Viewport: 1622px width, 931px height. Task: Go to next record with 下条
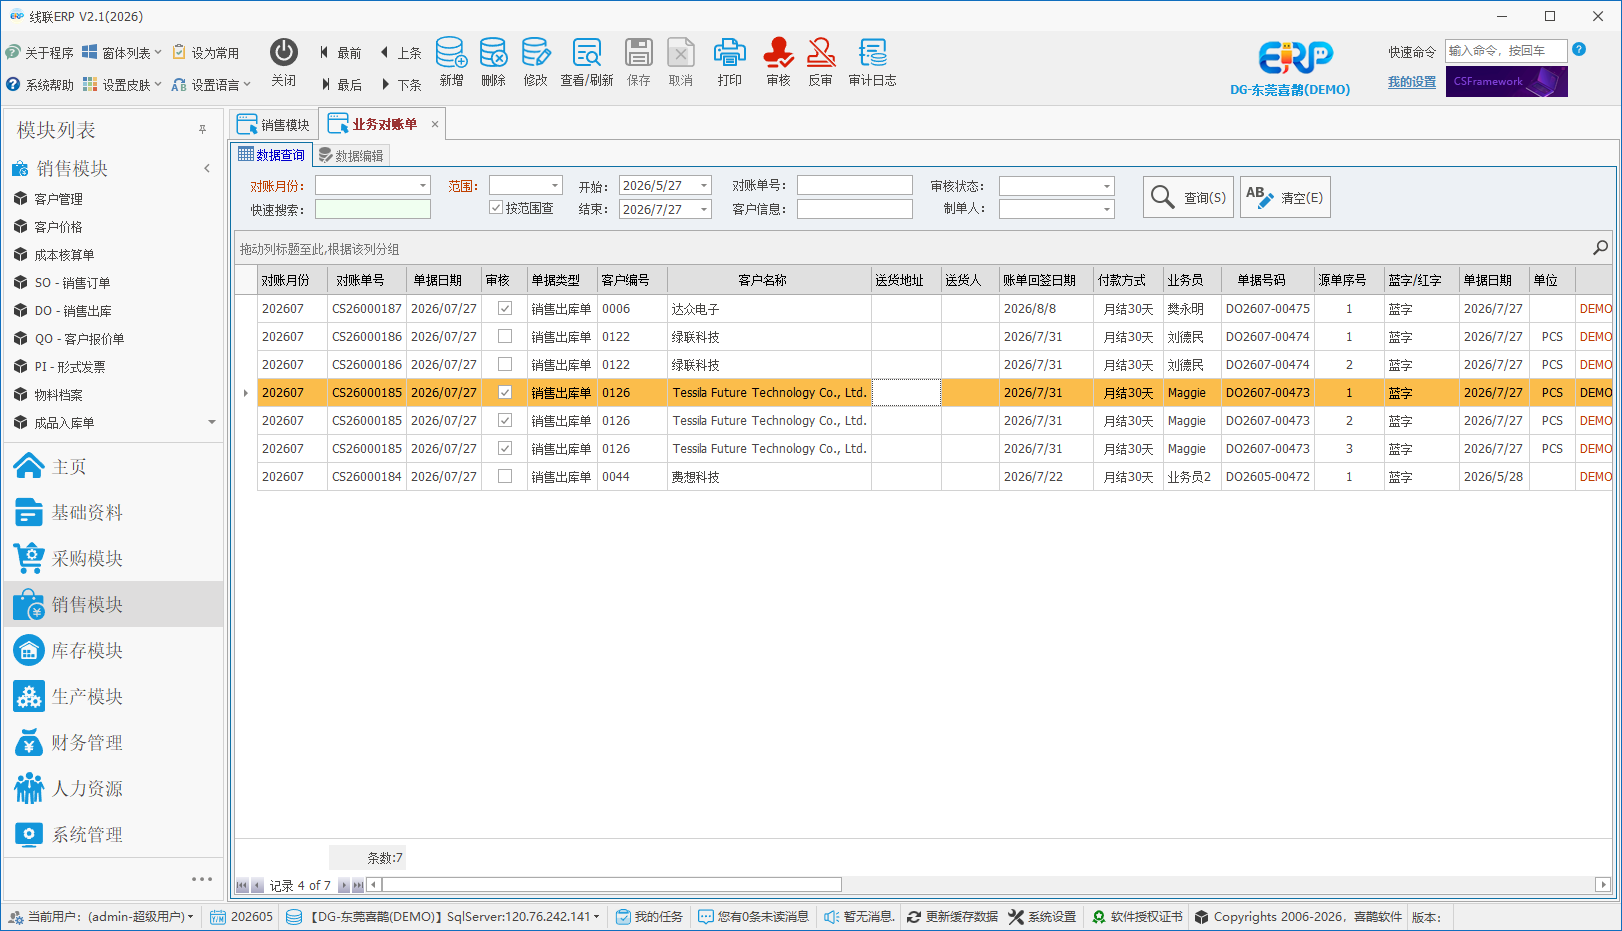[401, 85]
